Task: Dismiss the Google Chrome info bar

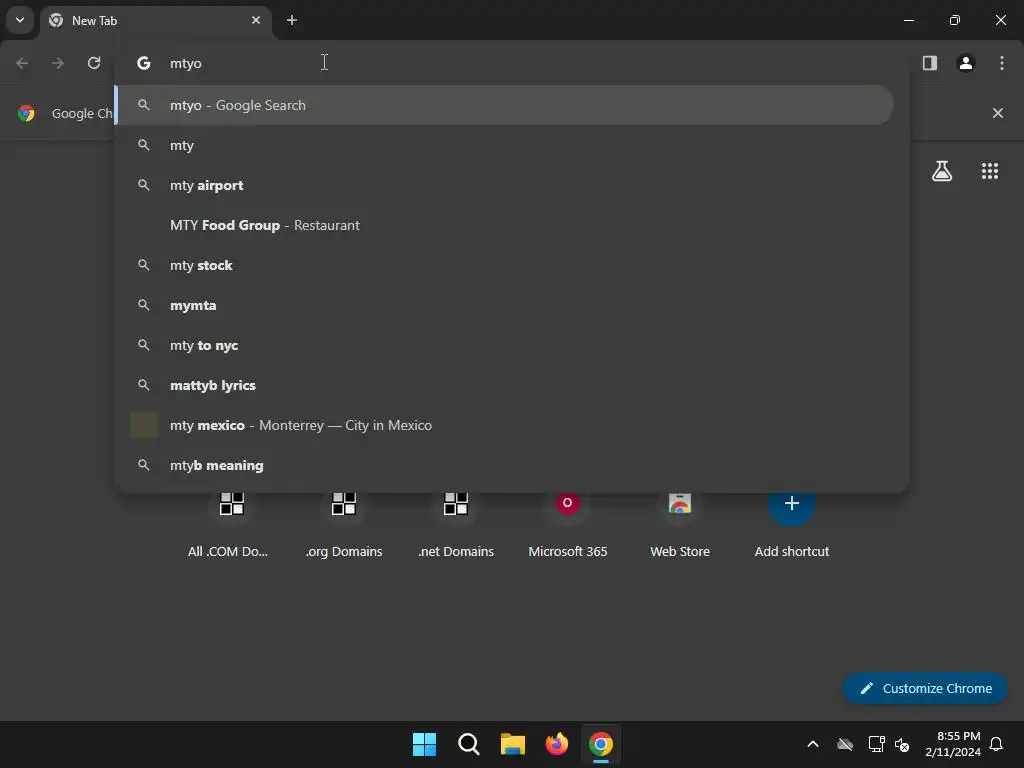Action: (997, 113)
